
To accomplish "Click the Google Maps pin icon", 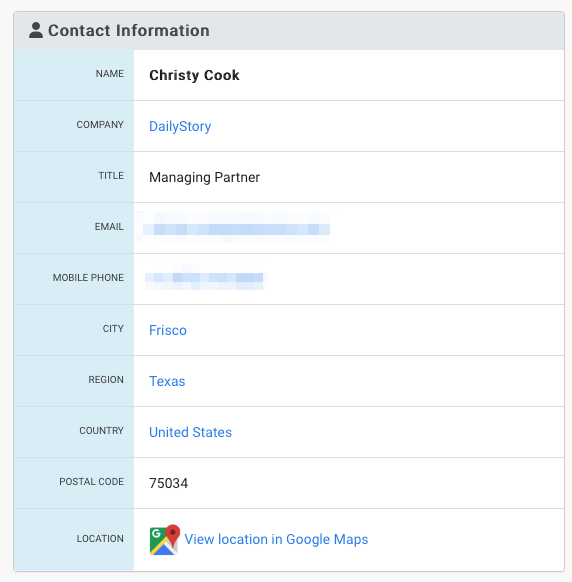I will [164, 539].
